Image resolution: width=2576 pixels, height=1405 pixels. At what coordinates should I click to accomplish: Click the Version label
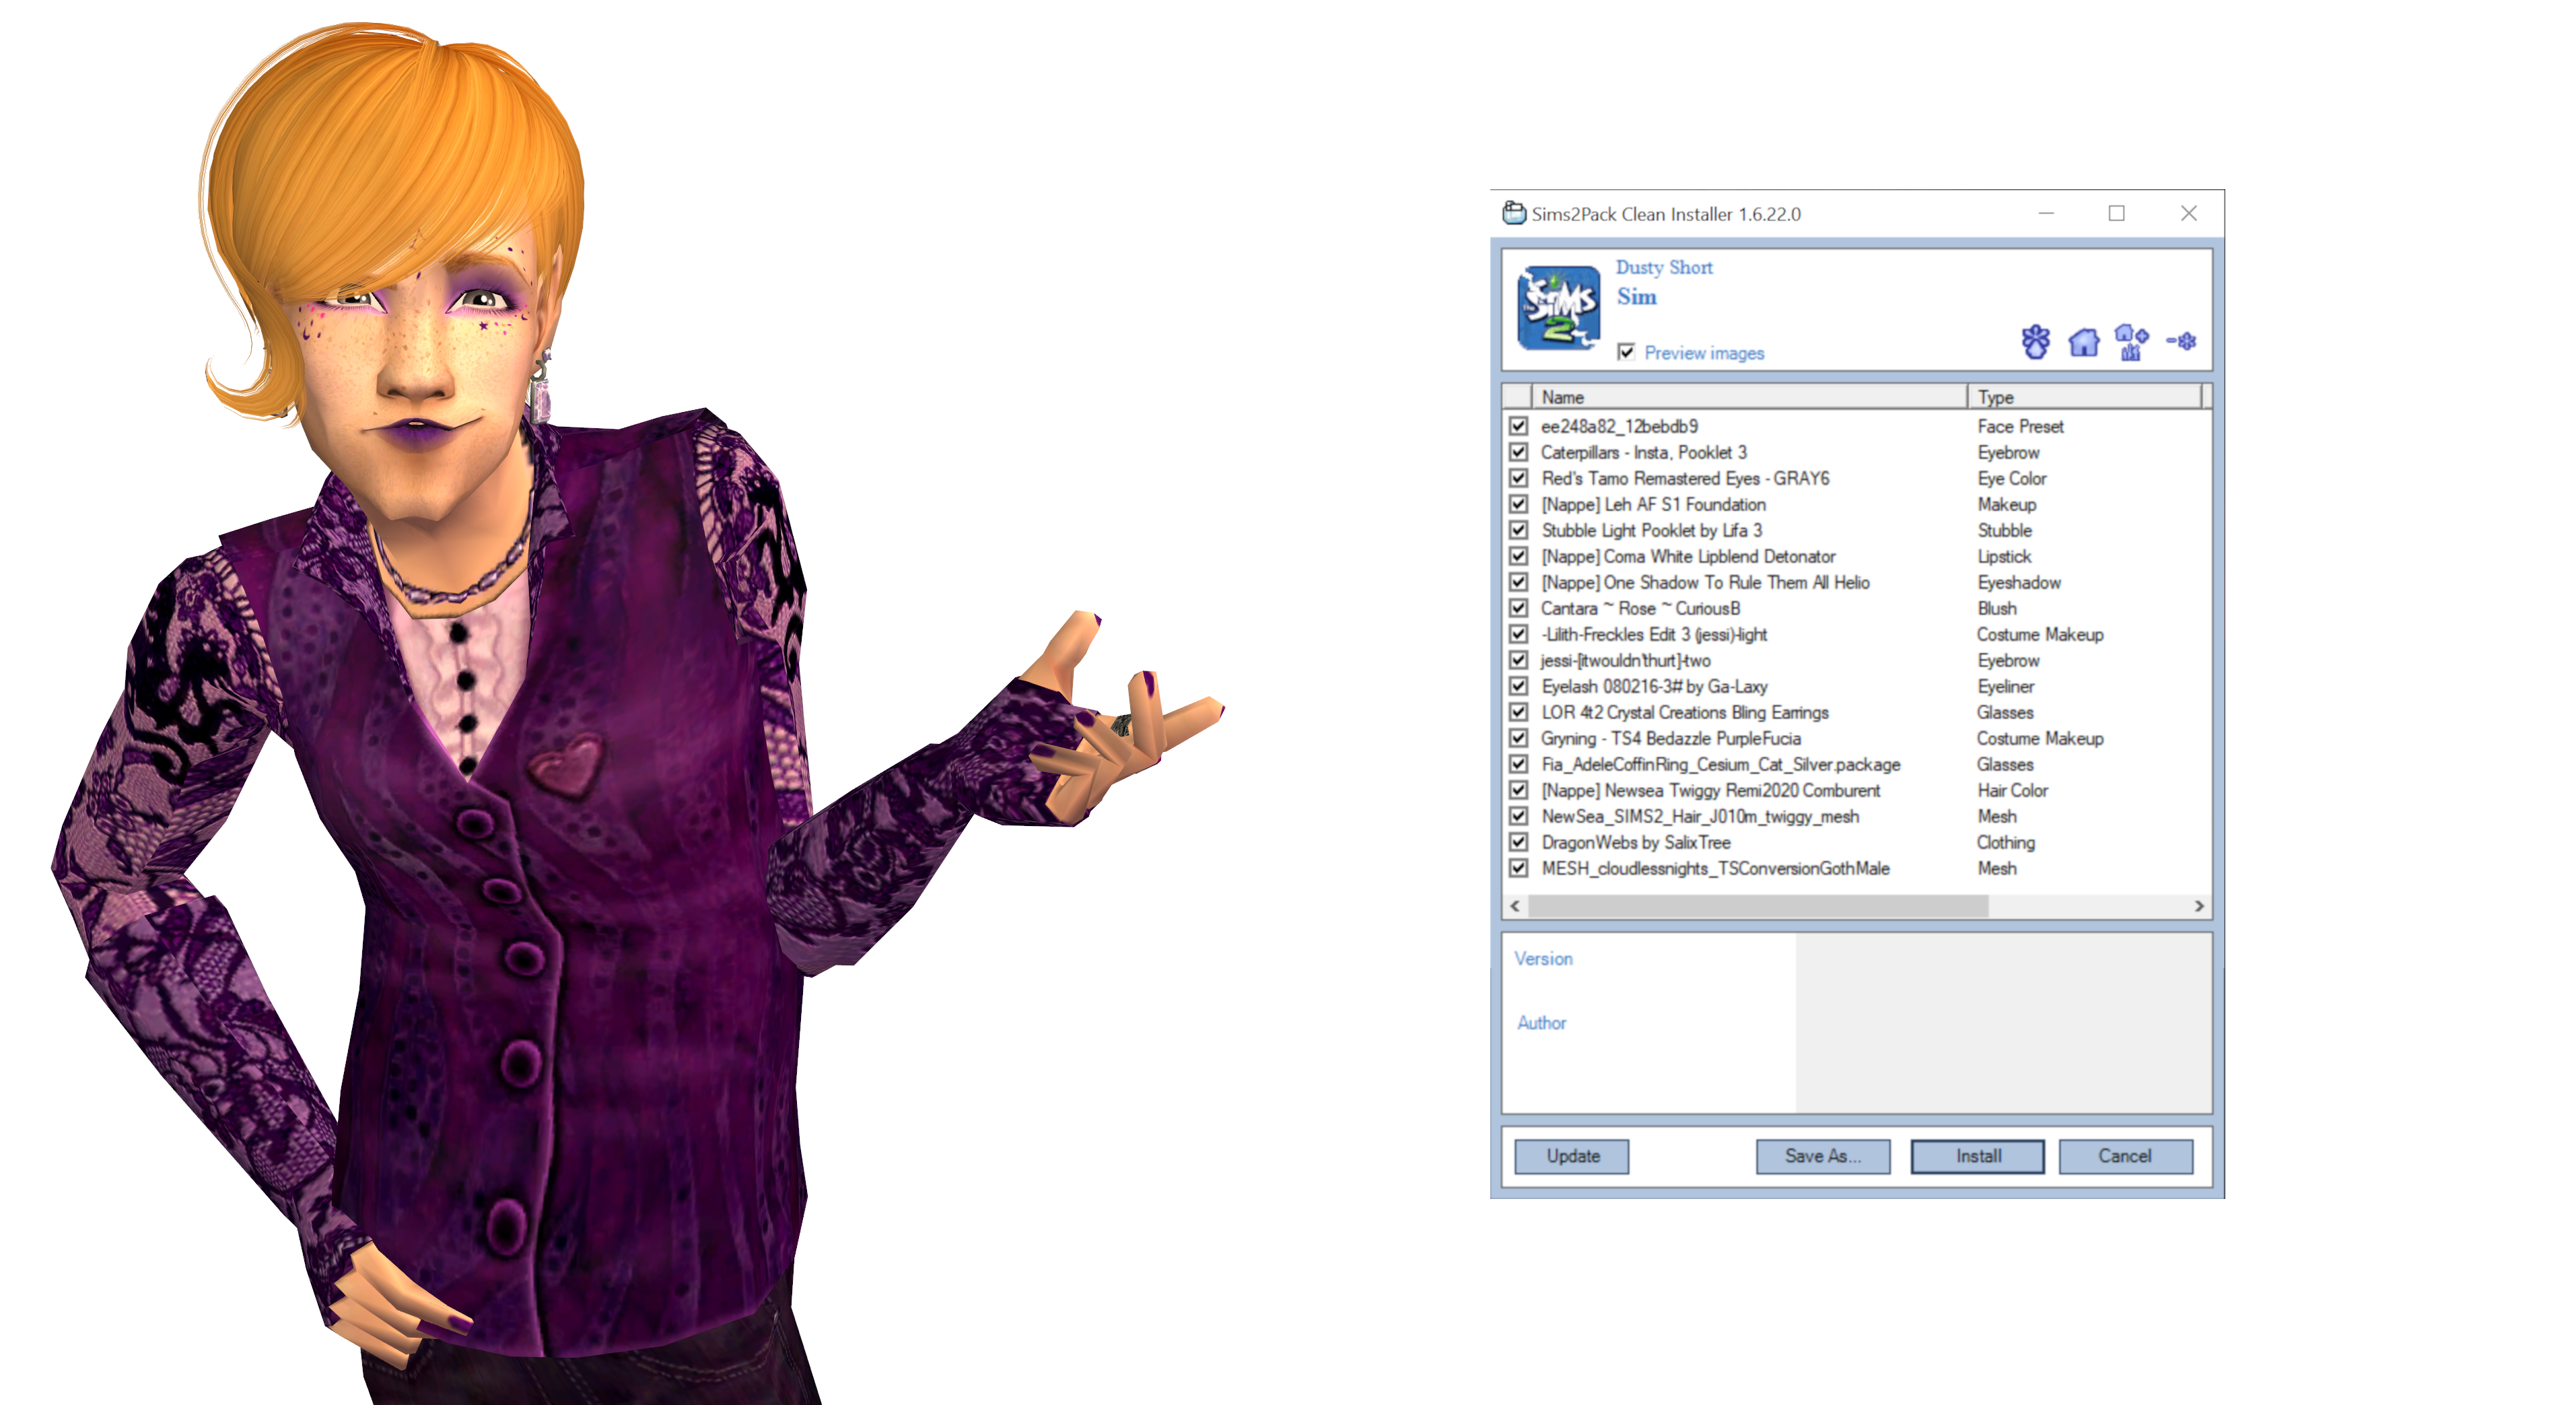tap(1543, 958)
